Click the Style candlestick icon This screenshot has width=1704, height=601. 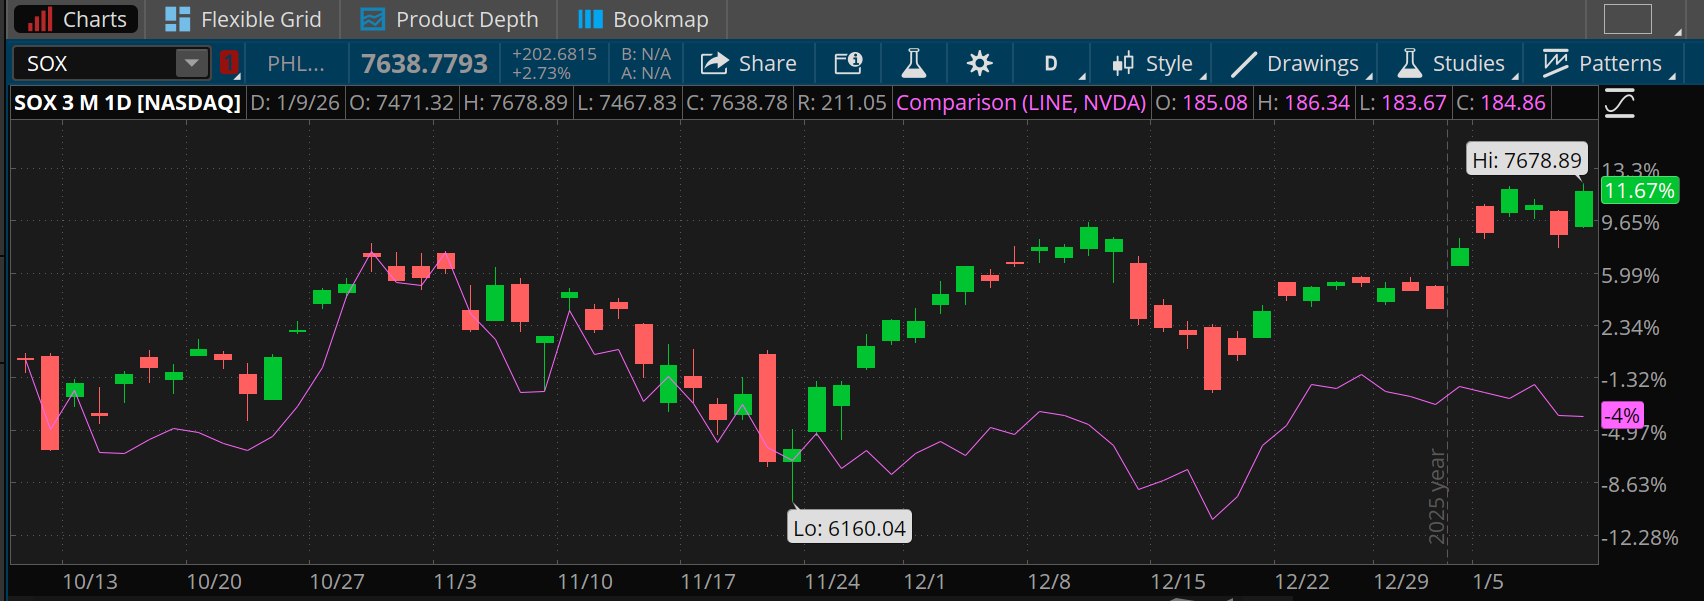1123,64
